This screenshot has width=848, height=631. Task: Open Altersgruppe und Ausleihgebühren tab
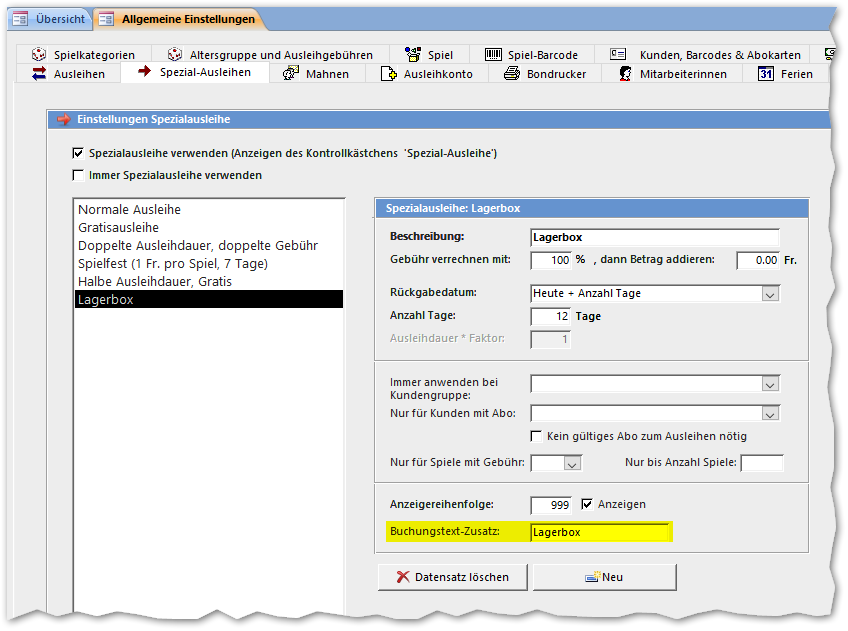[270, 55]
